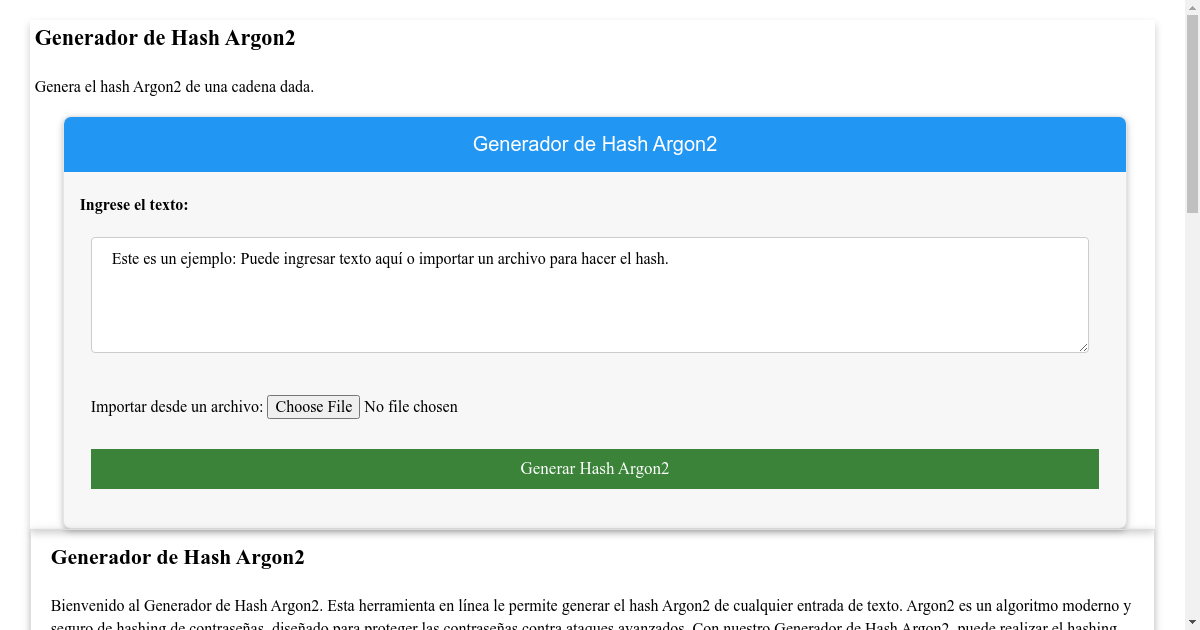The width and height of the screenshot is (1200, 630).
Task: Click the 'Importar desde un archivo:' label
Action: click(176, 406)
